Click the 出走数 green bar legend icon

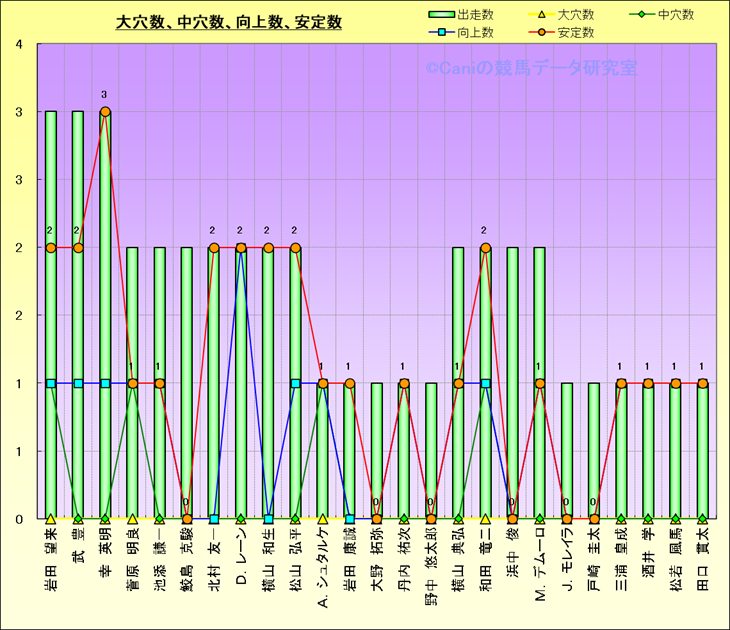coord(441,15)
